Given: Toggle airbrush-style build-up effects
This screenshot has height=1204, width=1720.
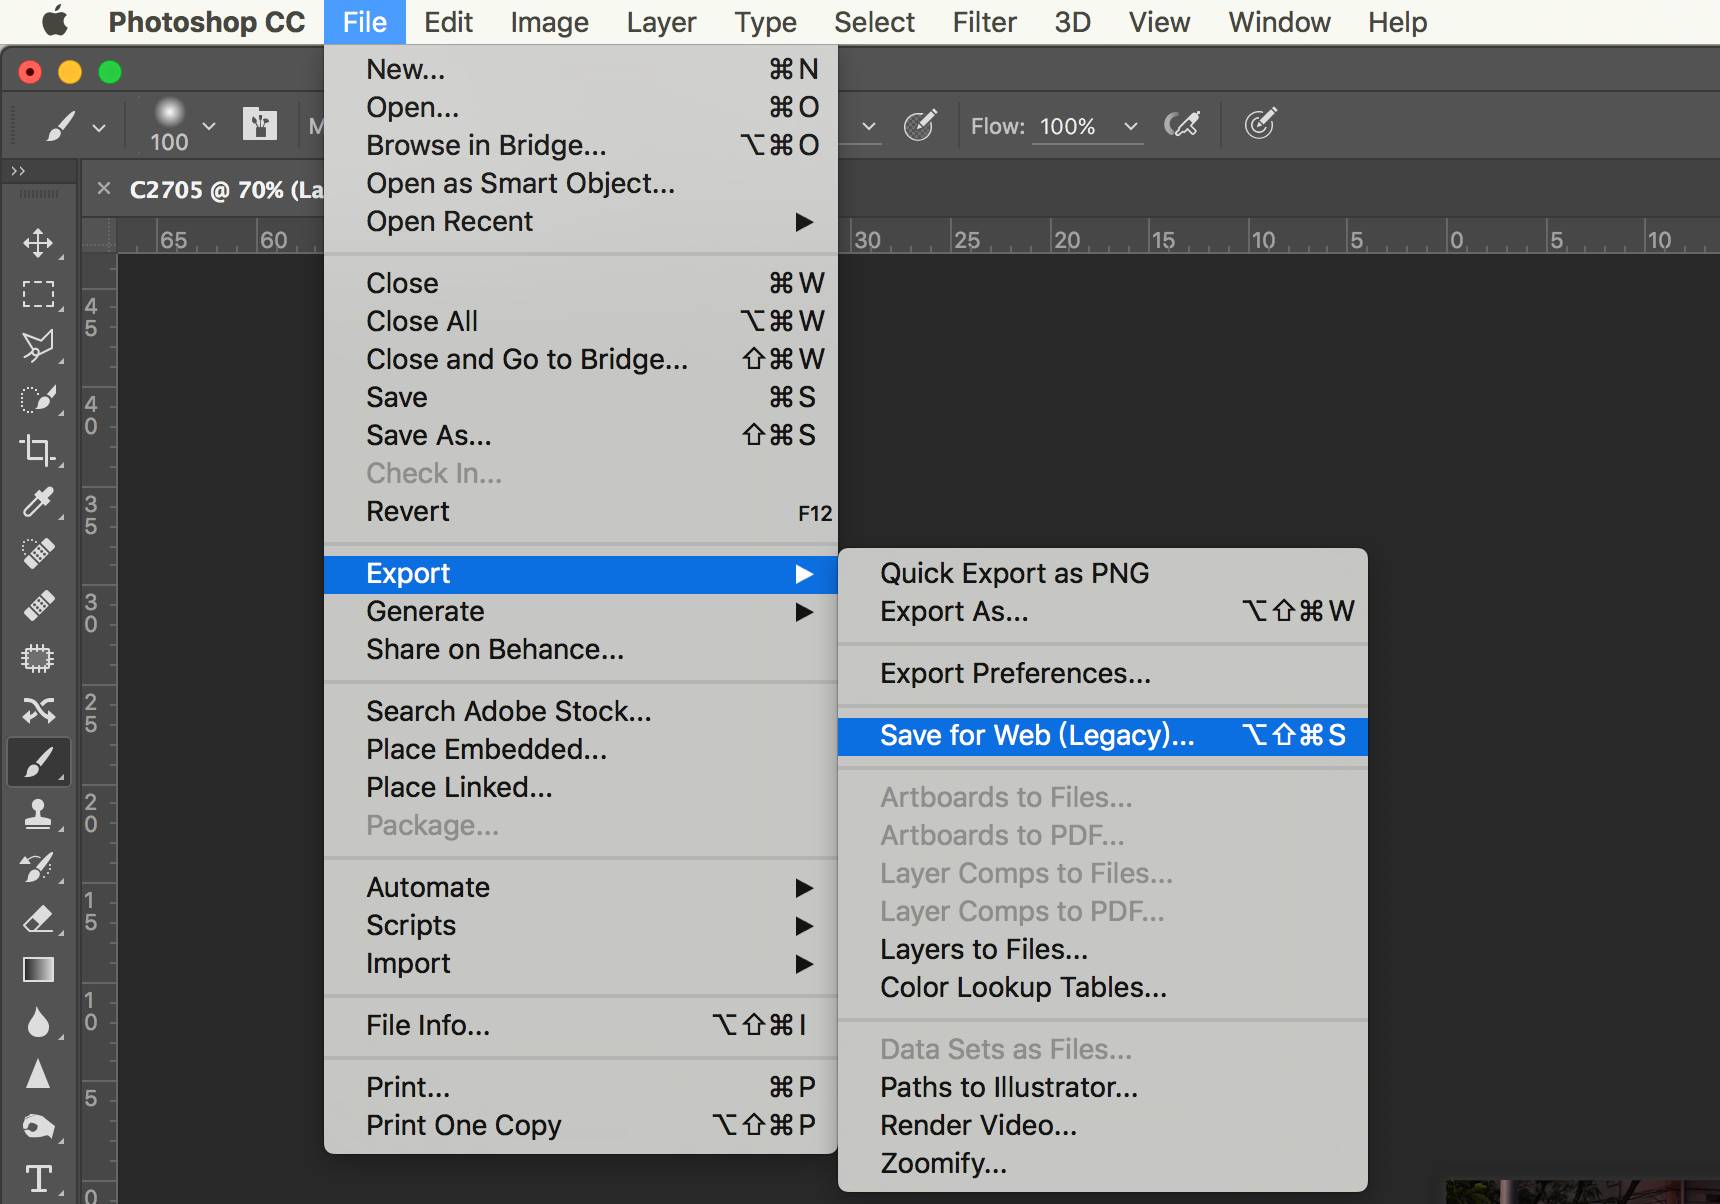Looking at the screenshot, I should point(1182,125).
